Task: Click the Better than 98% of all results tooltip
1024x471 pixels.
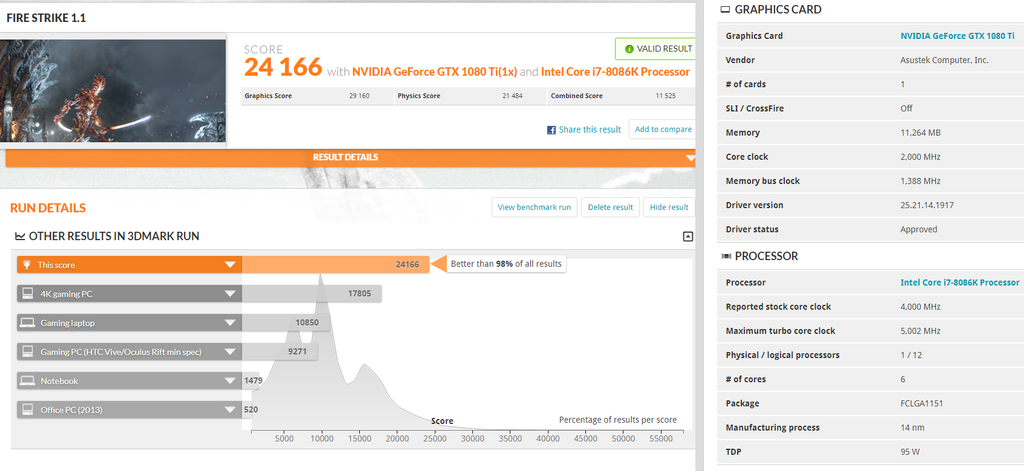Action: point(507,264)
